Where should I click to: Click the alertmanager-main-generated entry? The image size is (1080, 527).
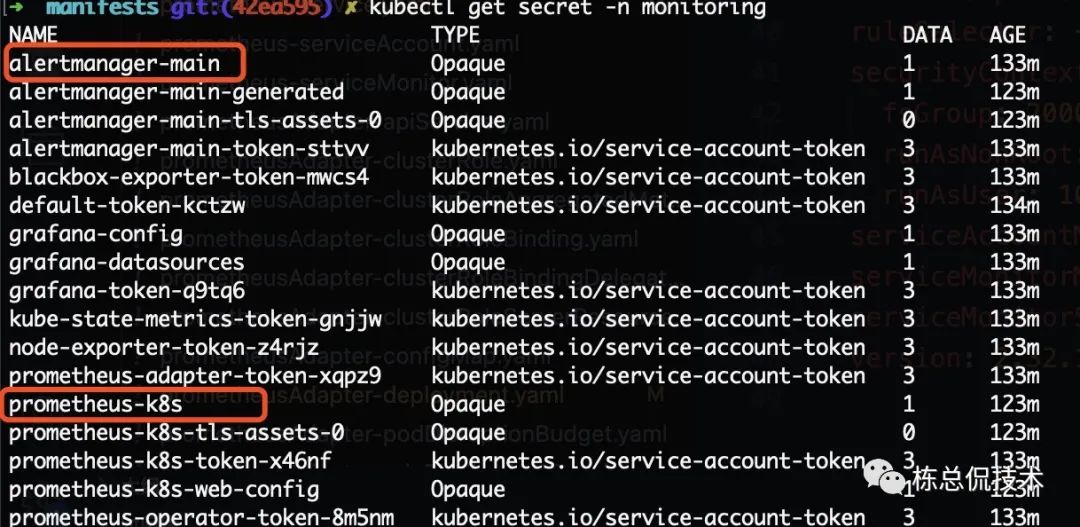[176, 92]
